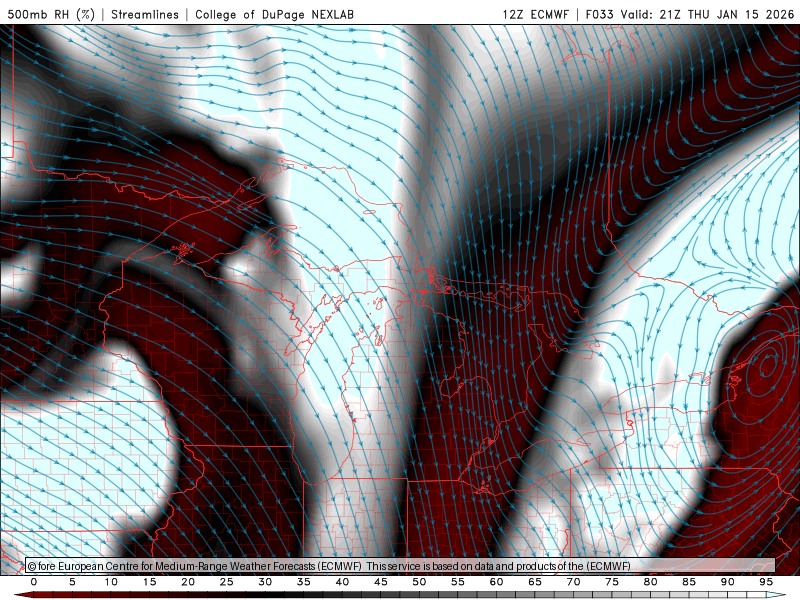This screenshot has width=800, height=600.
Task: Click the "20" label on the color scale
Action: (188, 582)
